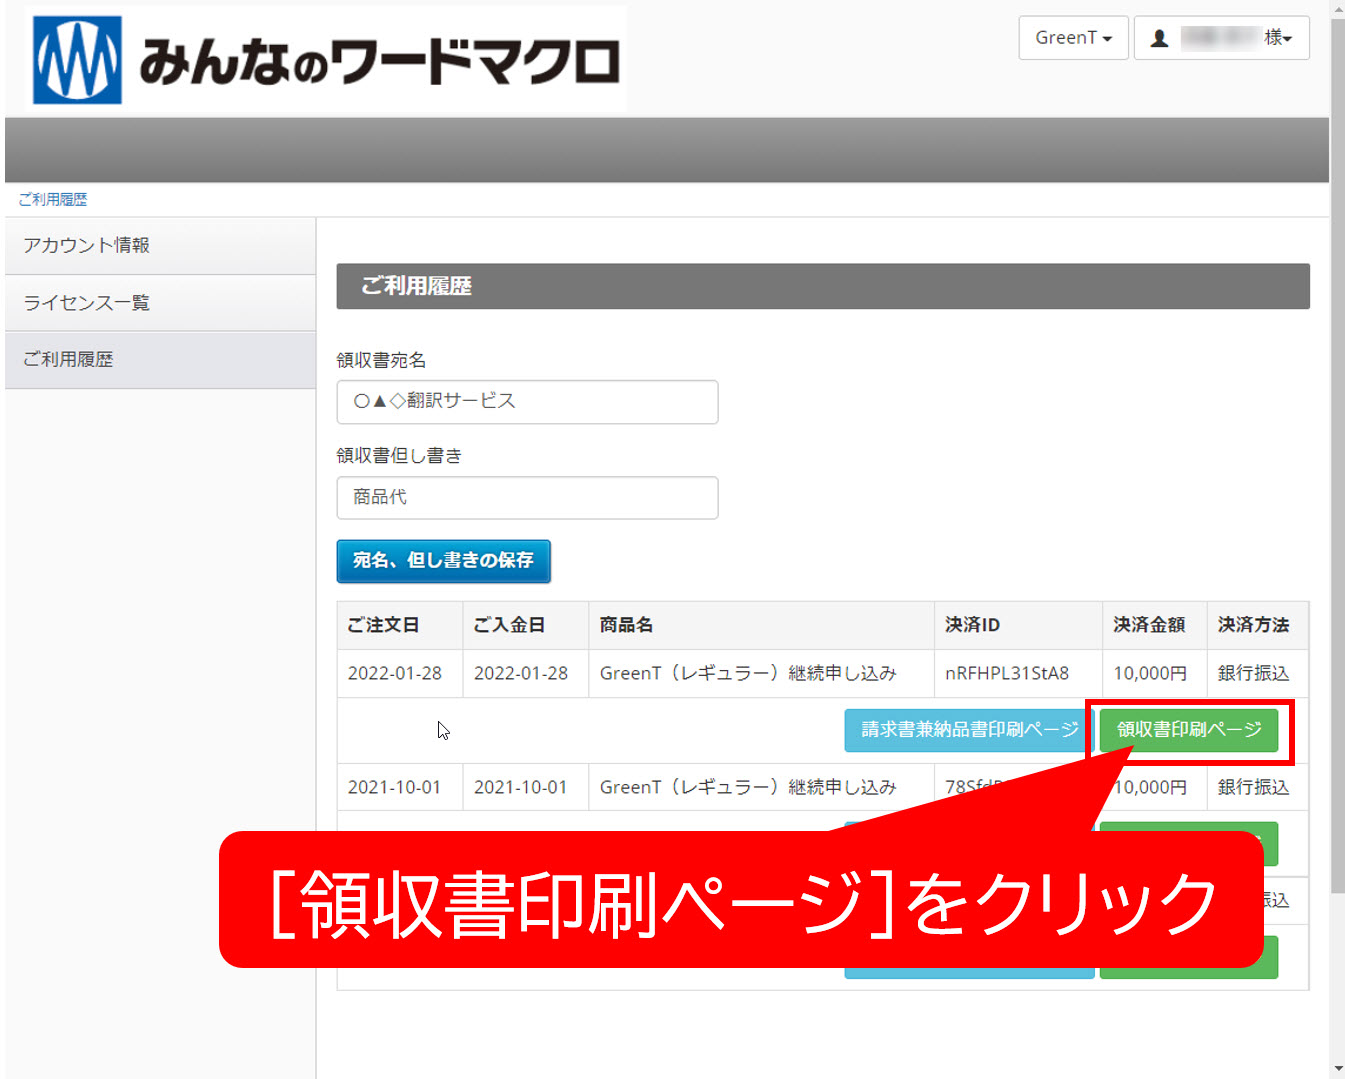Click the scrollbar down arrow
This screenshot has width=1345, height=1079.
pyautogui.click(x=1337, y=1069)
